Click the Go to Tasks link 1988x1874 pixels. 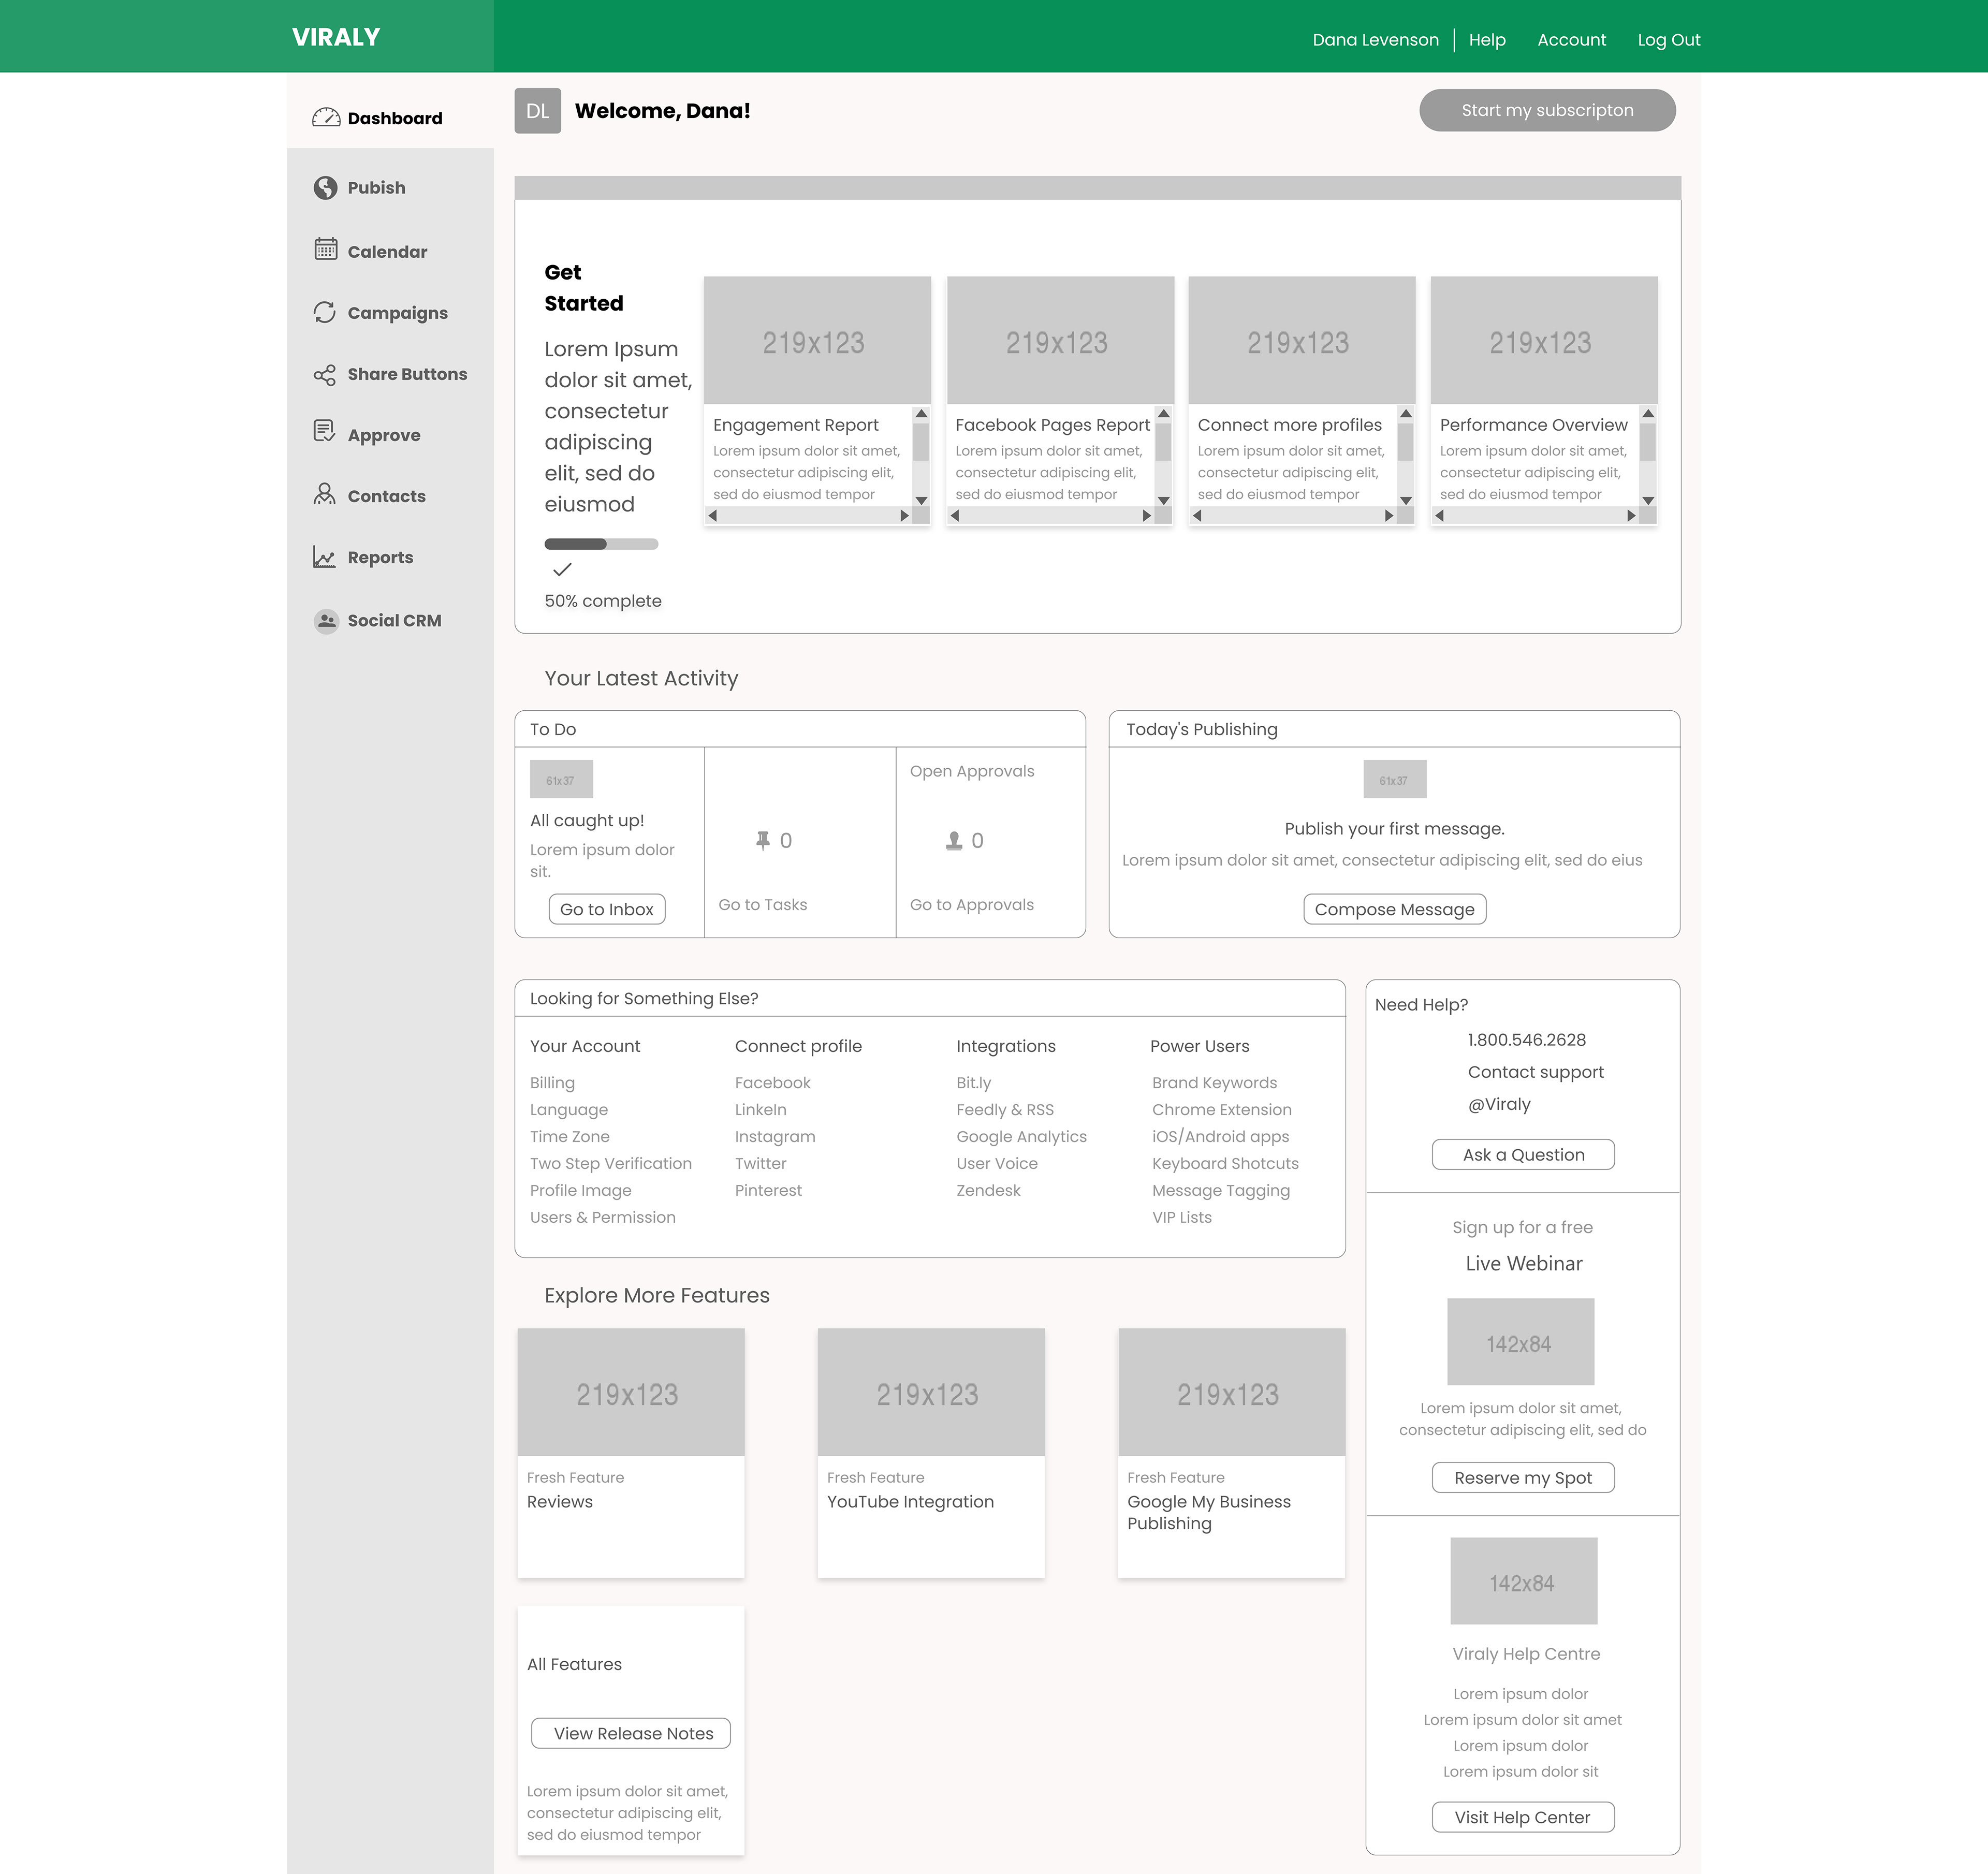pyautogui.click(x=762, y=904)
